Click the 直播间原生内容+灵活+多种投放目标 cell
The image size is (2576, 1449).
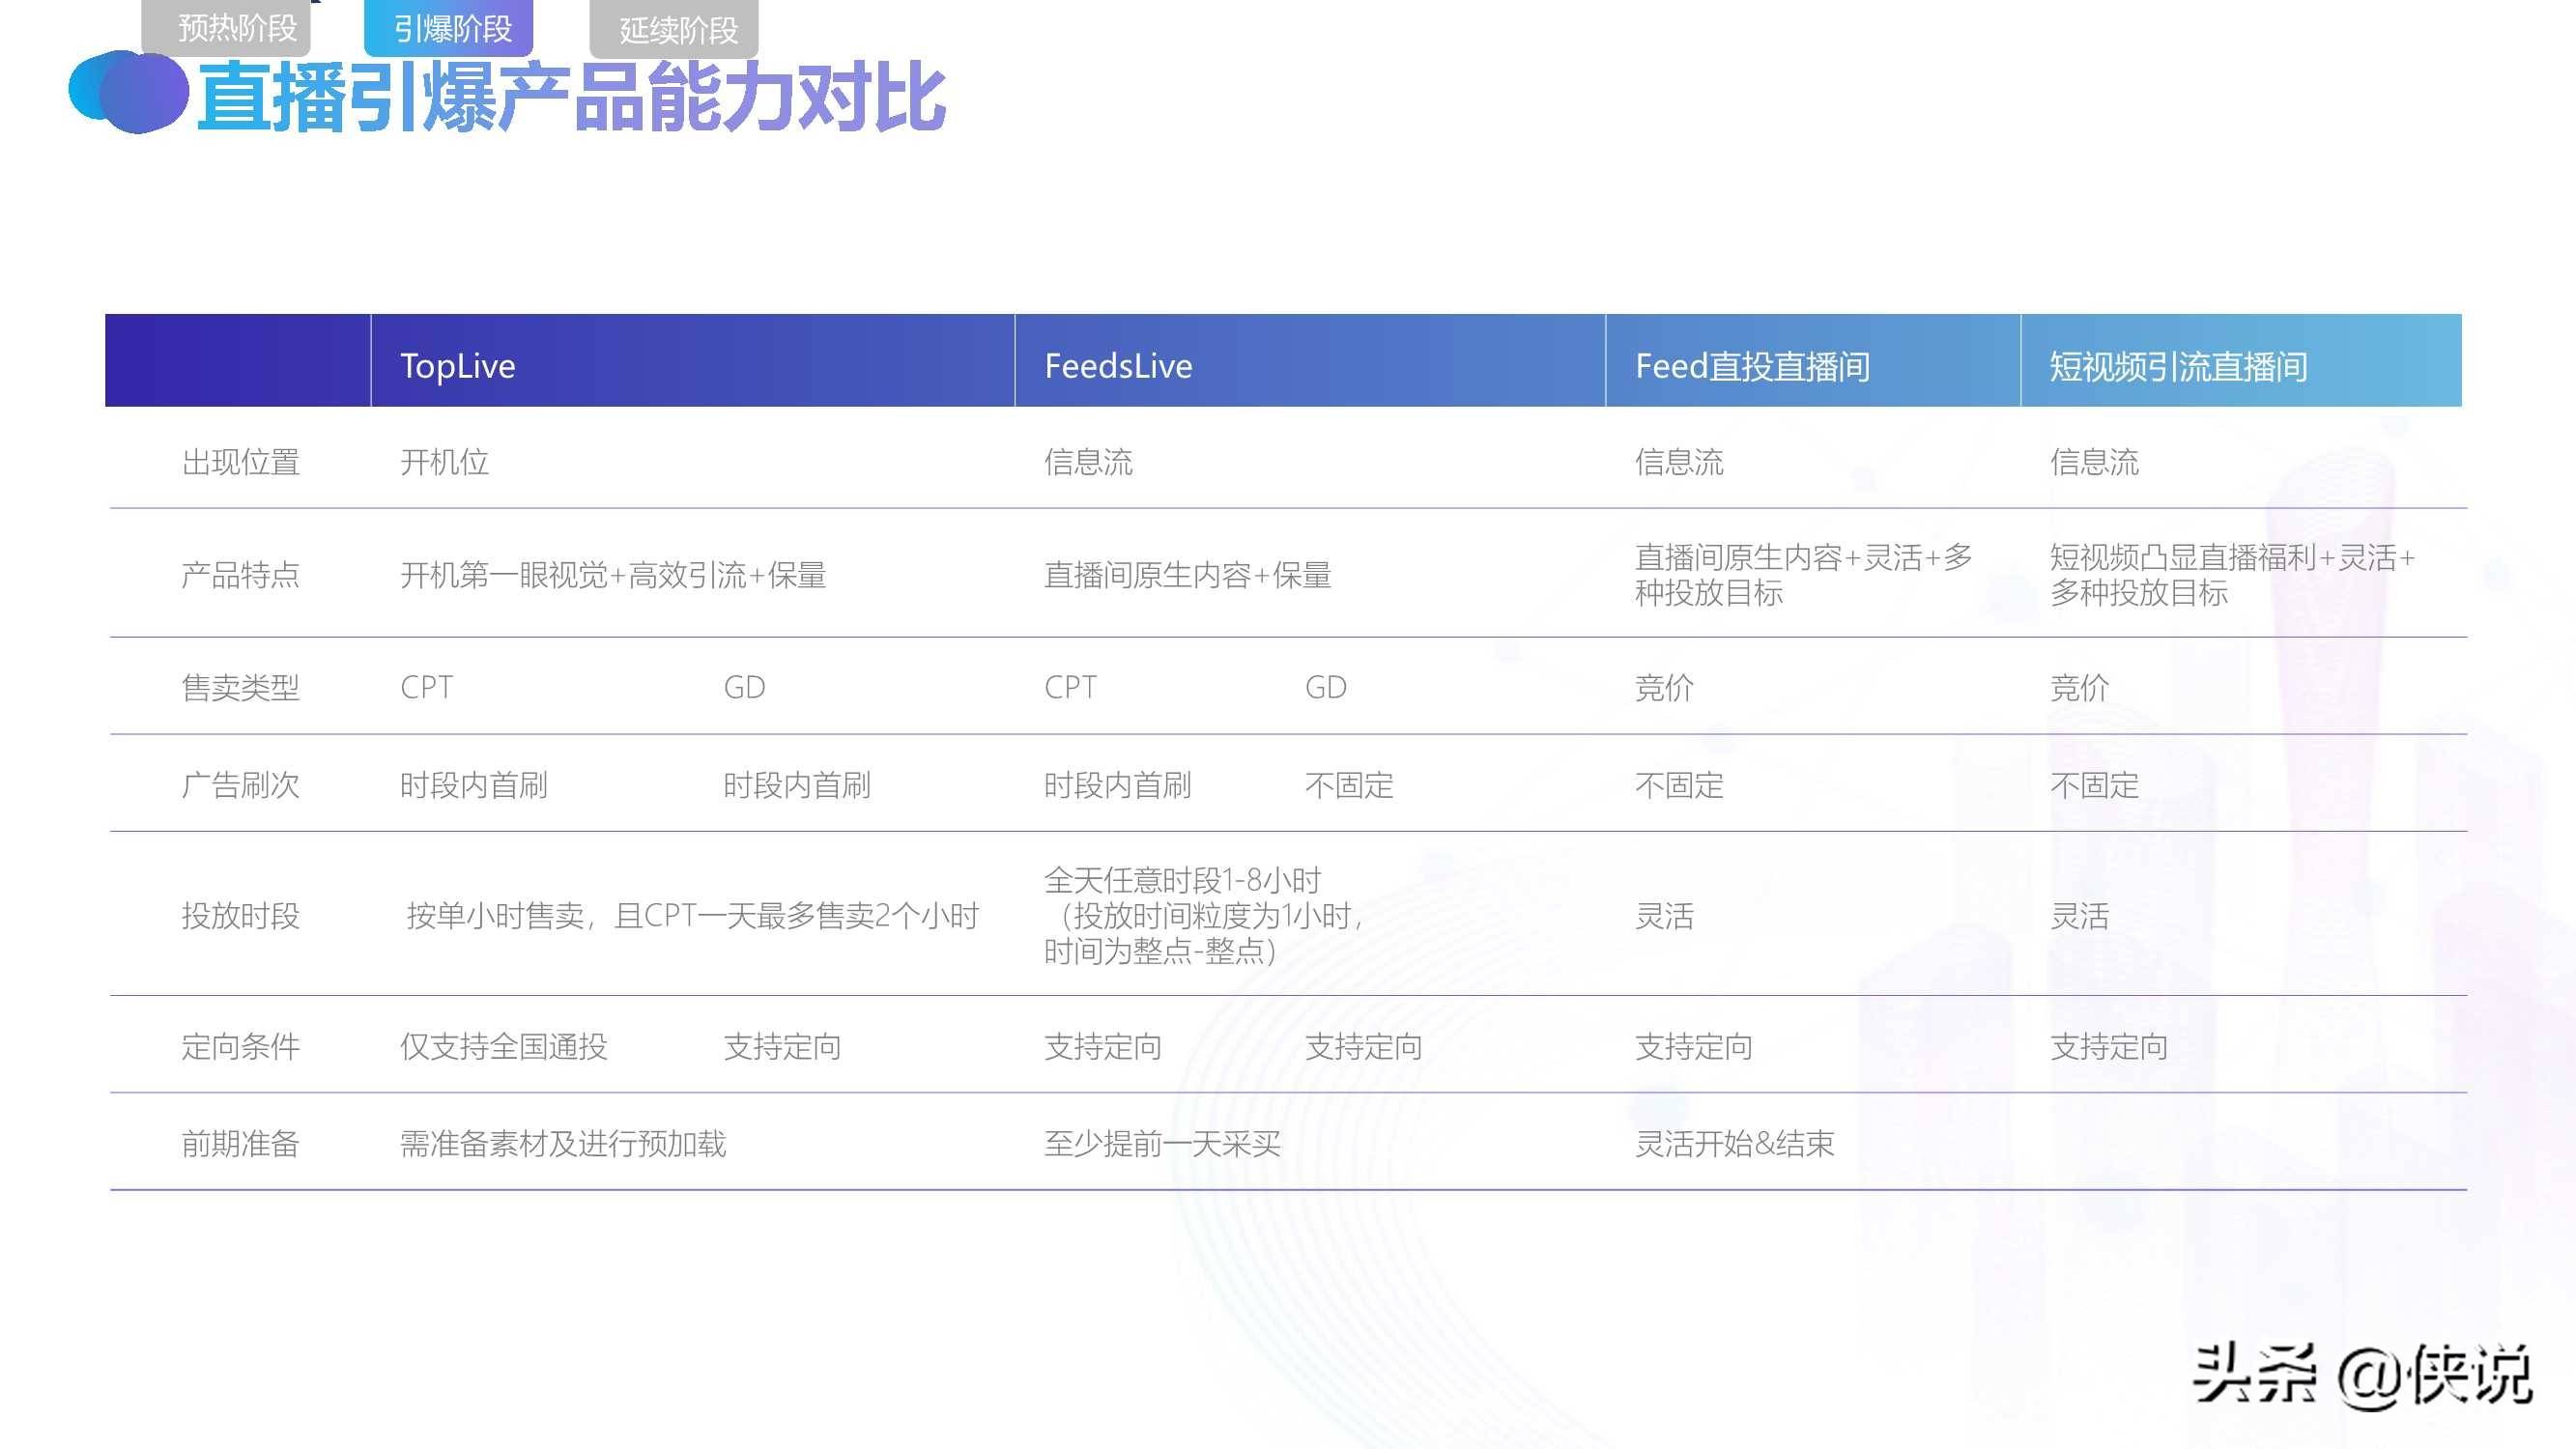[x=1803, y=574]
